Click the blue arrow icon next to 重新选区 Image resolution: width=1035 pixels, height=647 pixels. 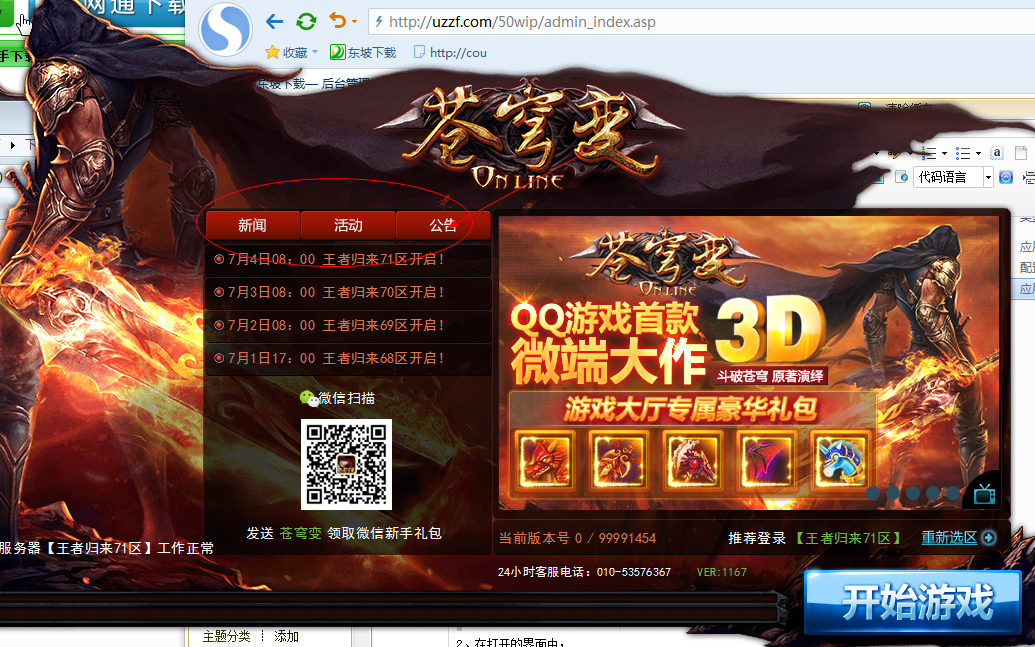pyautogui.click(x=988, y=537)
